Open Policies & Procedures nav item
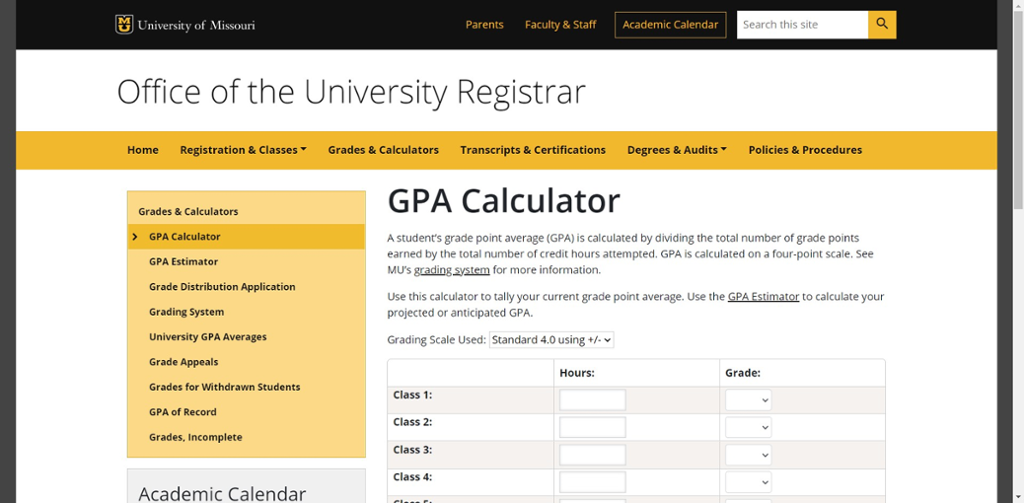This screenshot has width=1024, height=503. coord(805,150)
